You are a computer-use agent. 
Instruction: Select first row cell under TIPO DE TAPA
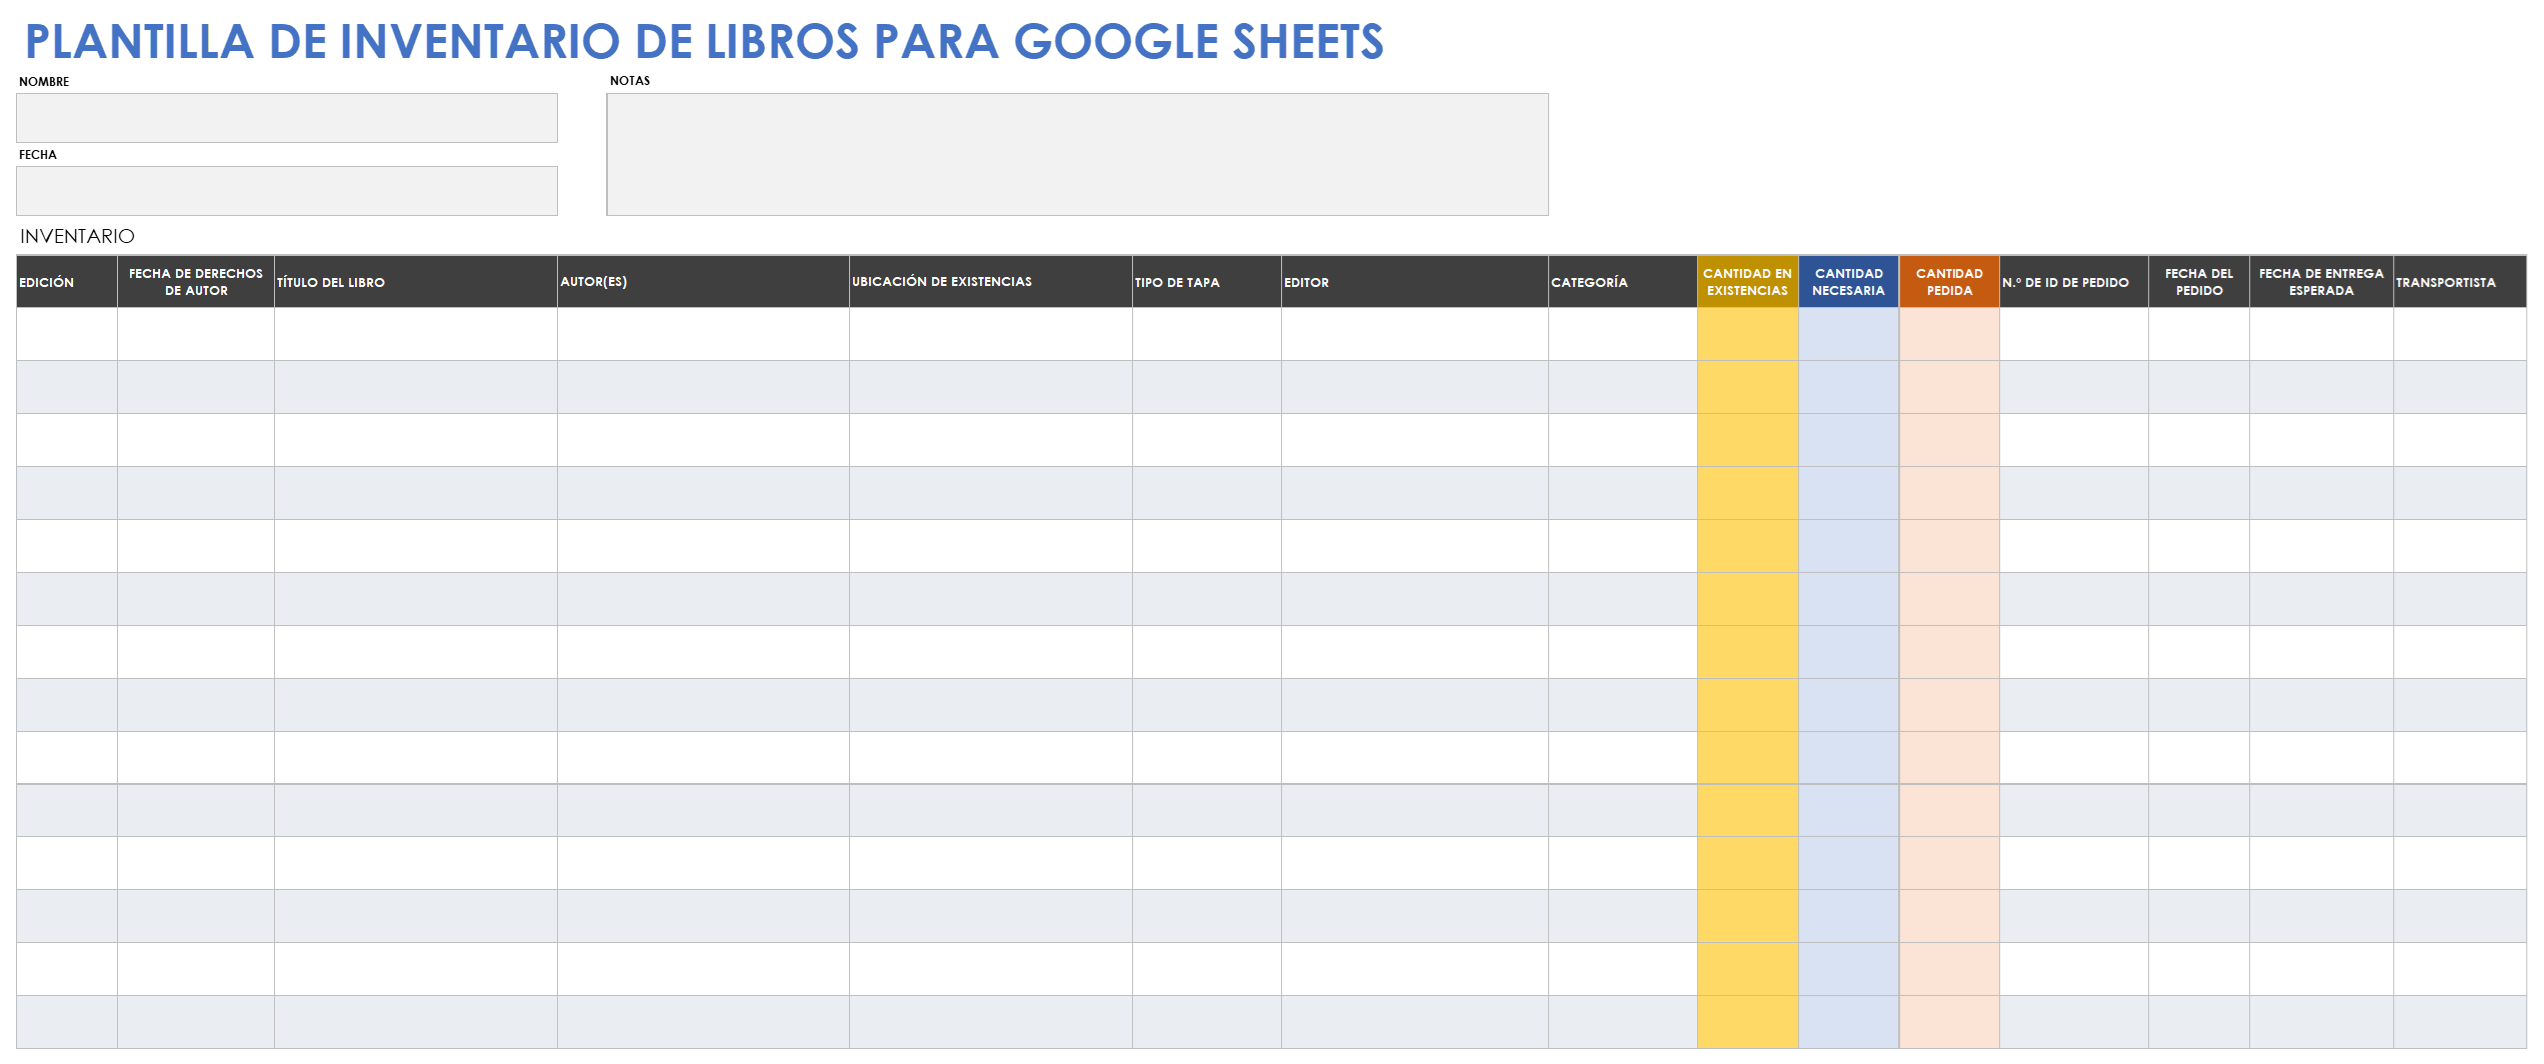point(1207,334)
